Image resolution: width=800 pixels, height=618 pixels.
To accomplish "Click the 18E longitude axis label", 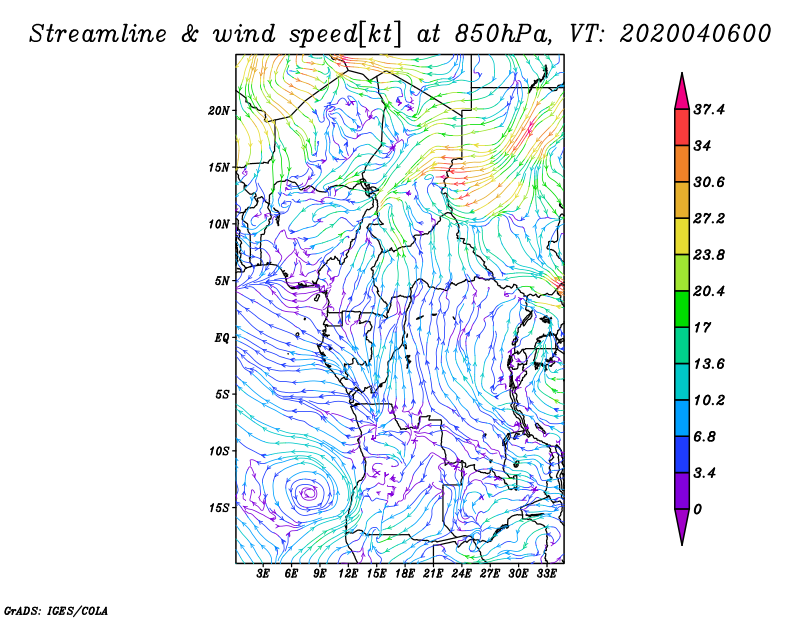I will coord(405,573).
